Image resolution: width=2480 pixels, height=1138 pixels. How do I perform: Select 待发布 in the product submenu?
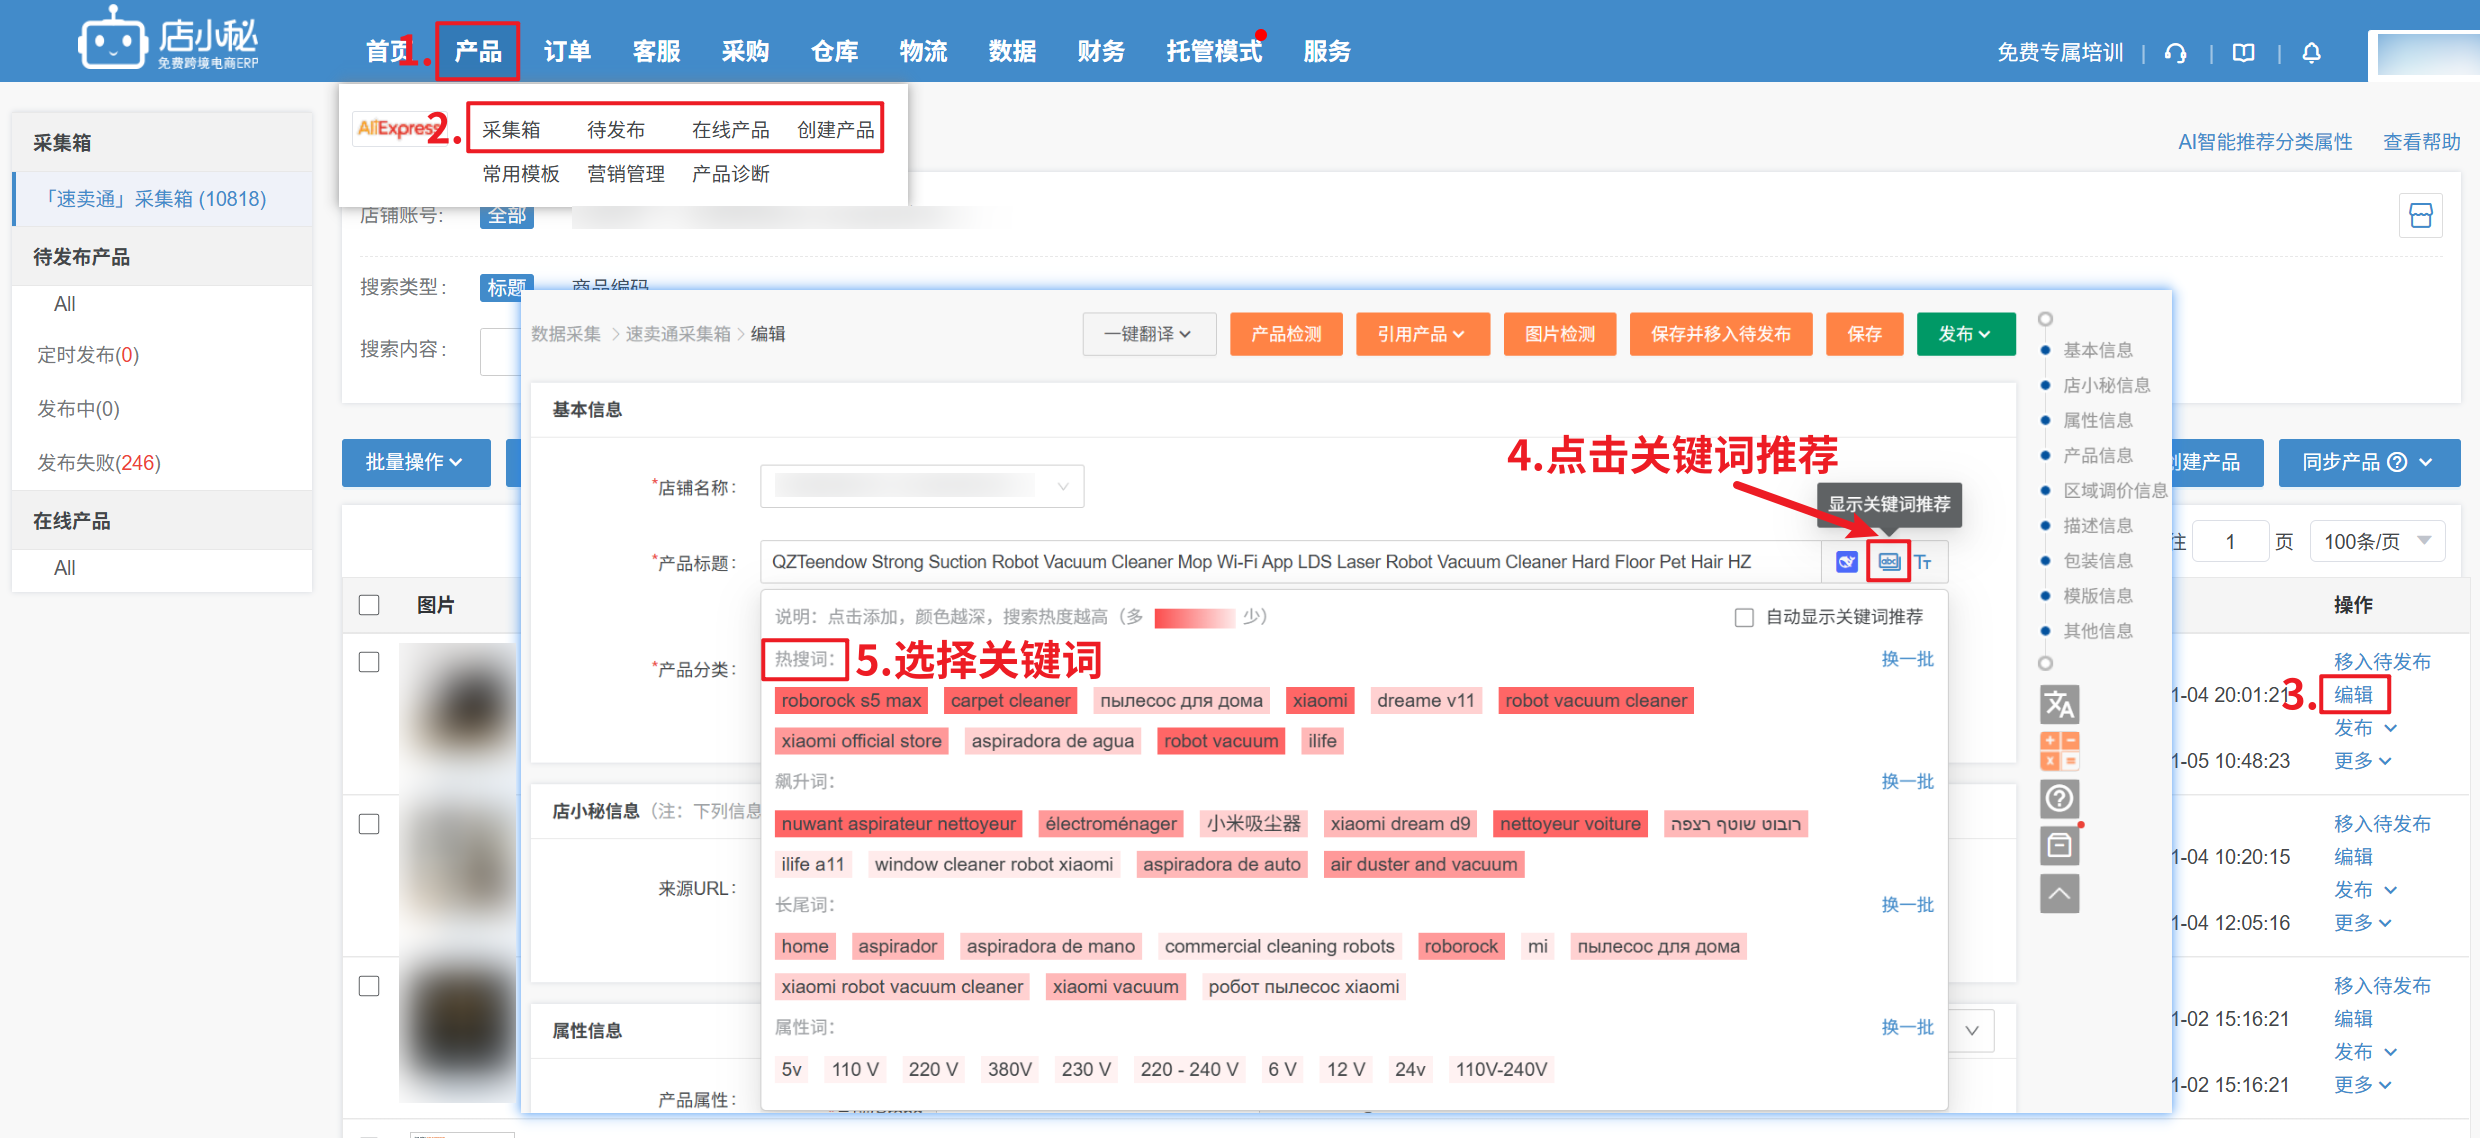[616, 130]
